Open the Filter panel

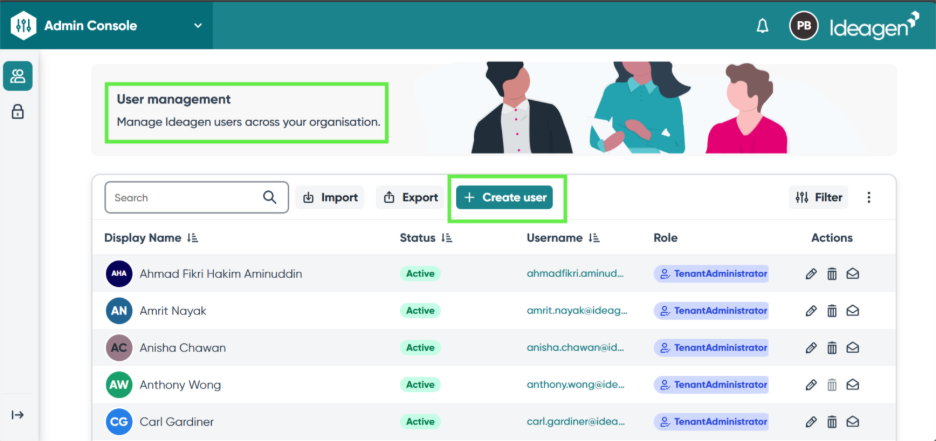(818, 198)
